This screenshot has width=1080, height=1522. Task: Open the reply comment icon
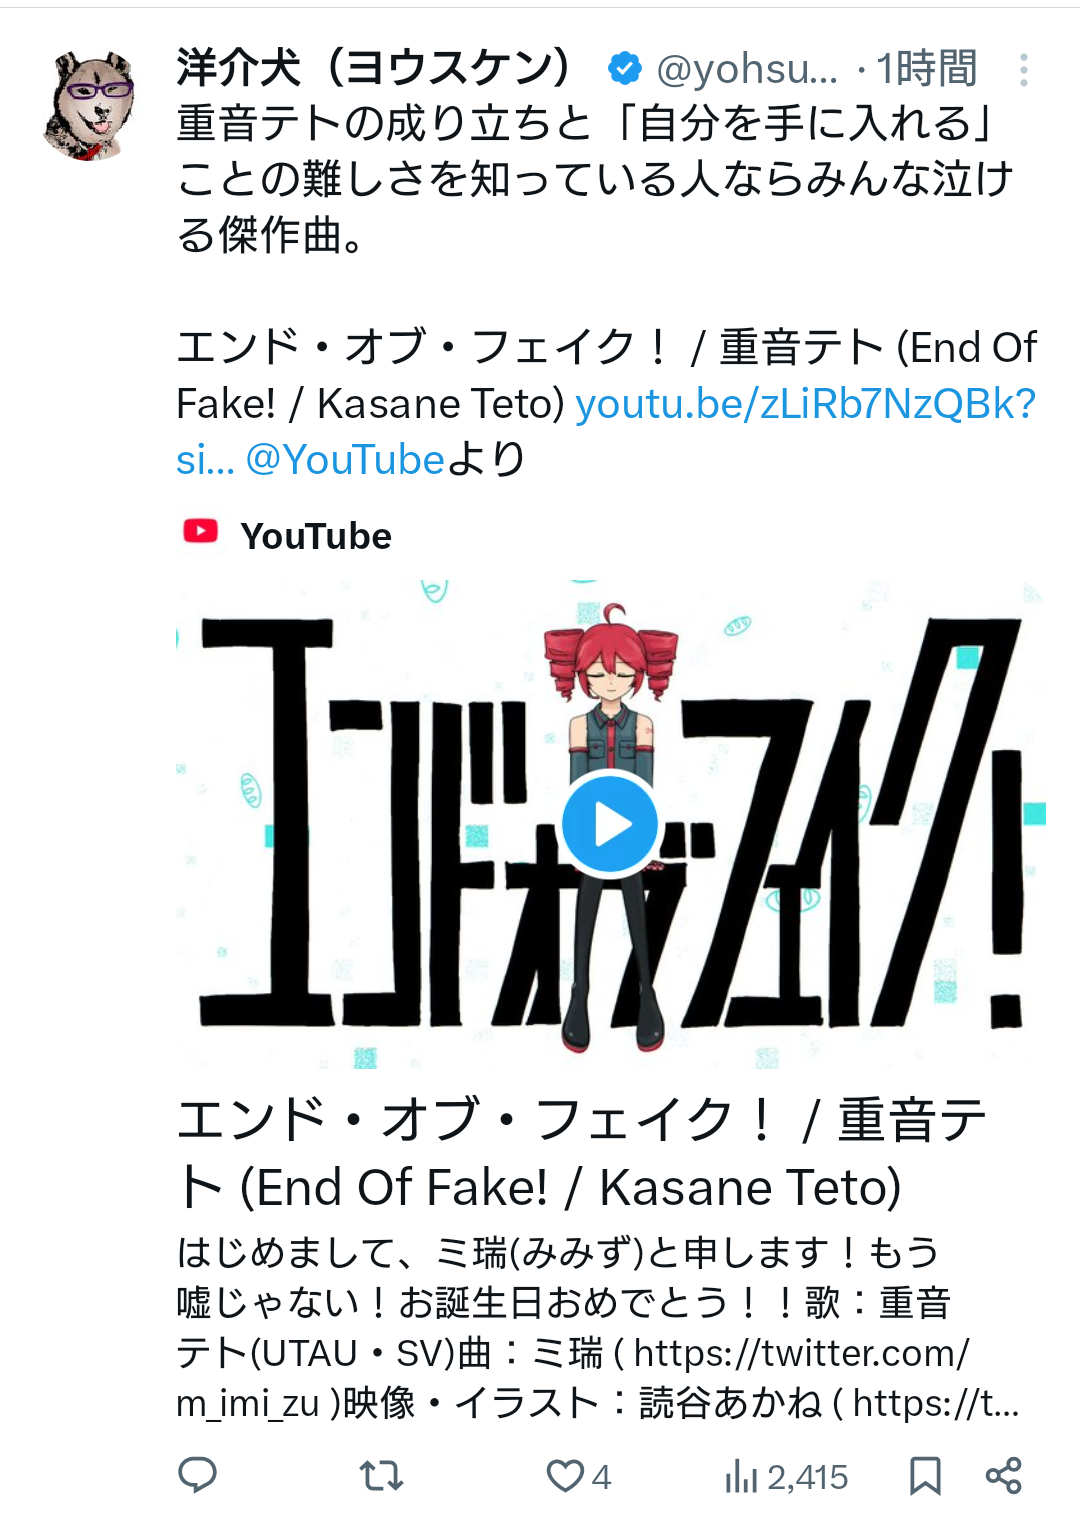pyautogui.click(x=197, y=1475)
